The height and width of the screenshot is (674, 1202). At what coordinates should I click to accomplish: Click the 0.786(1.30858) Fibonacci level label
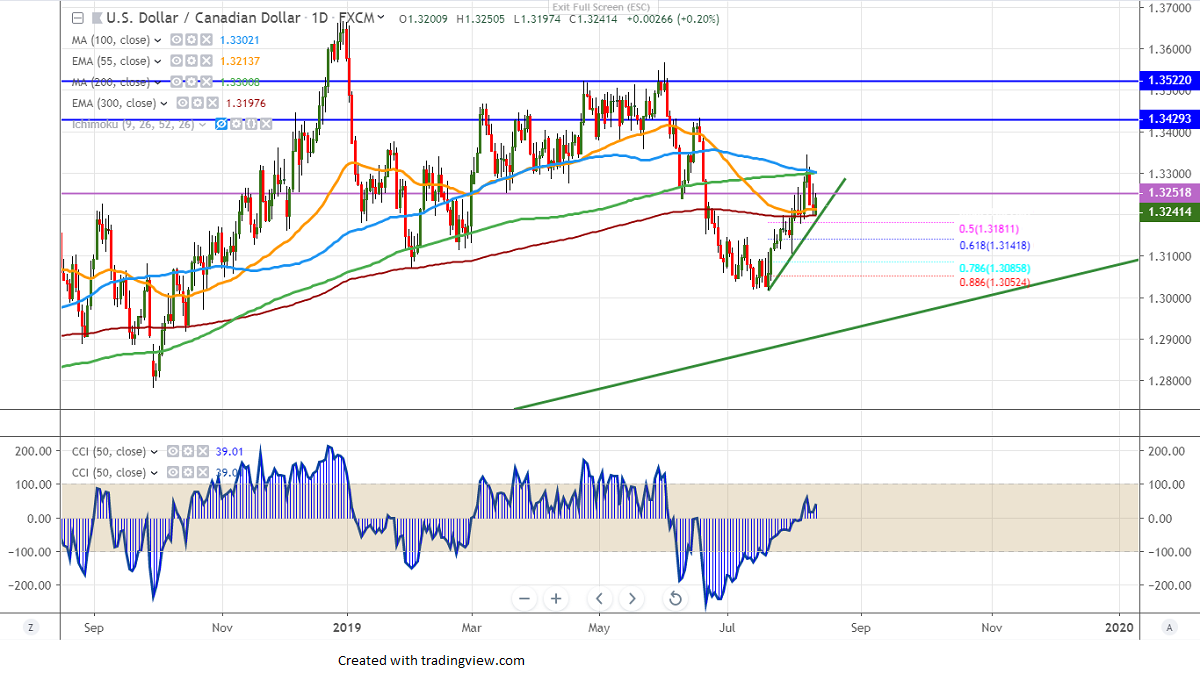(995, 268)
